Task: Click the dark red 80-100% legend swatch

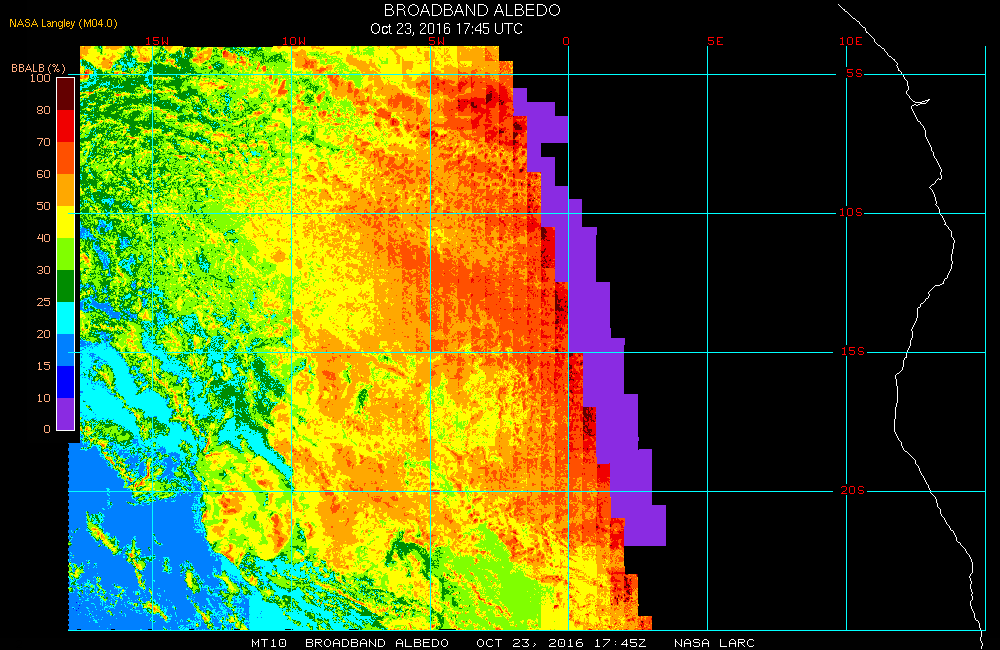Action: [64, 93]
